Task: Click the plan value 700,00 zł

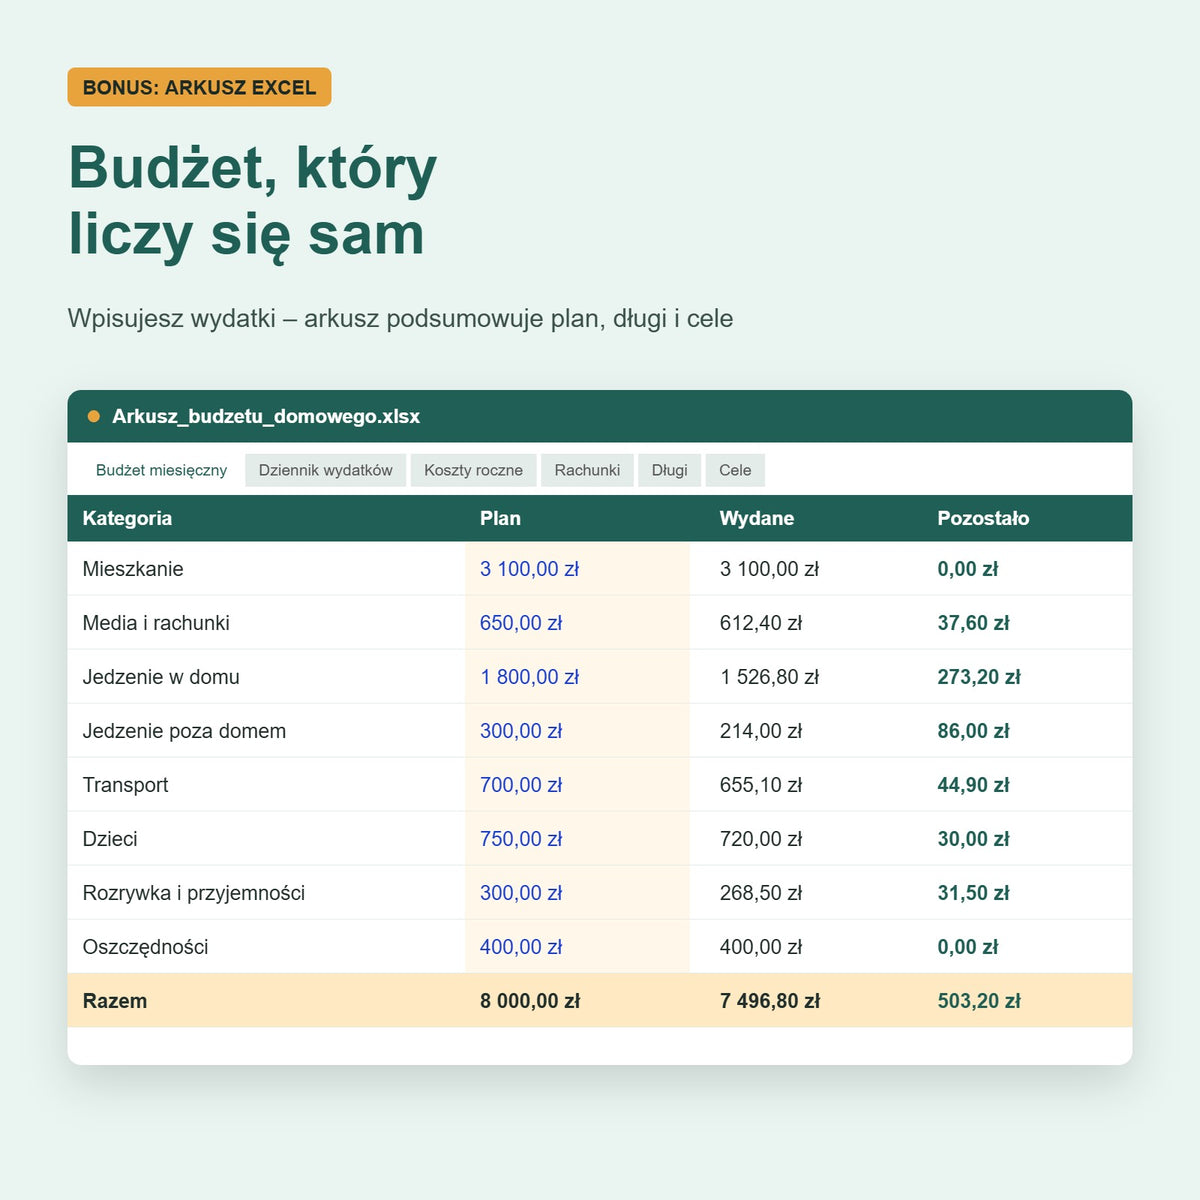Action: (521, 785)
